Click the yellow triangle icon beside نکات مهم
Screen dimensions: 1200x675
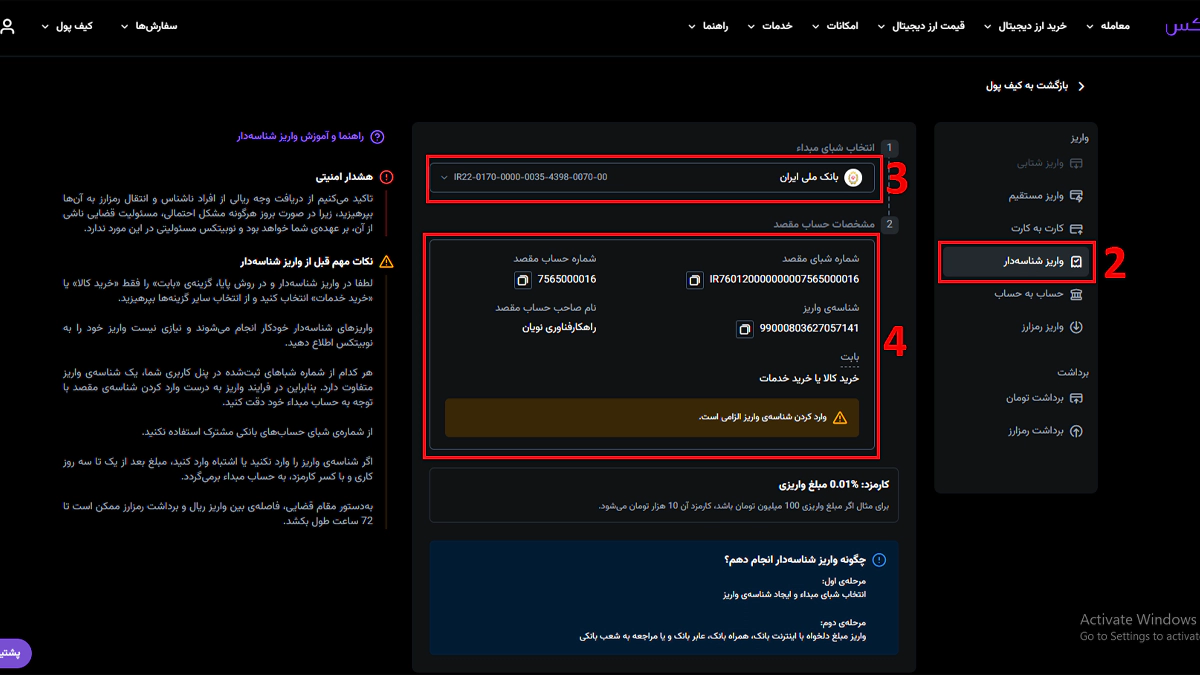click(x=387, y=262)
